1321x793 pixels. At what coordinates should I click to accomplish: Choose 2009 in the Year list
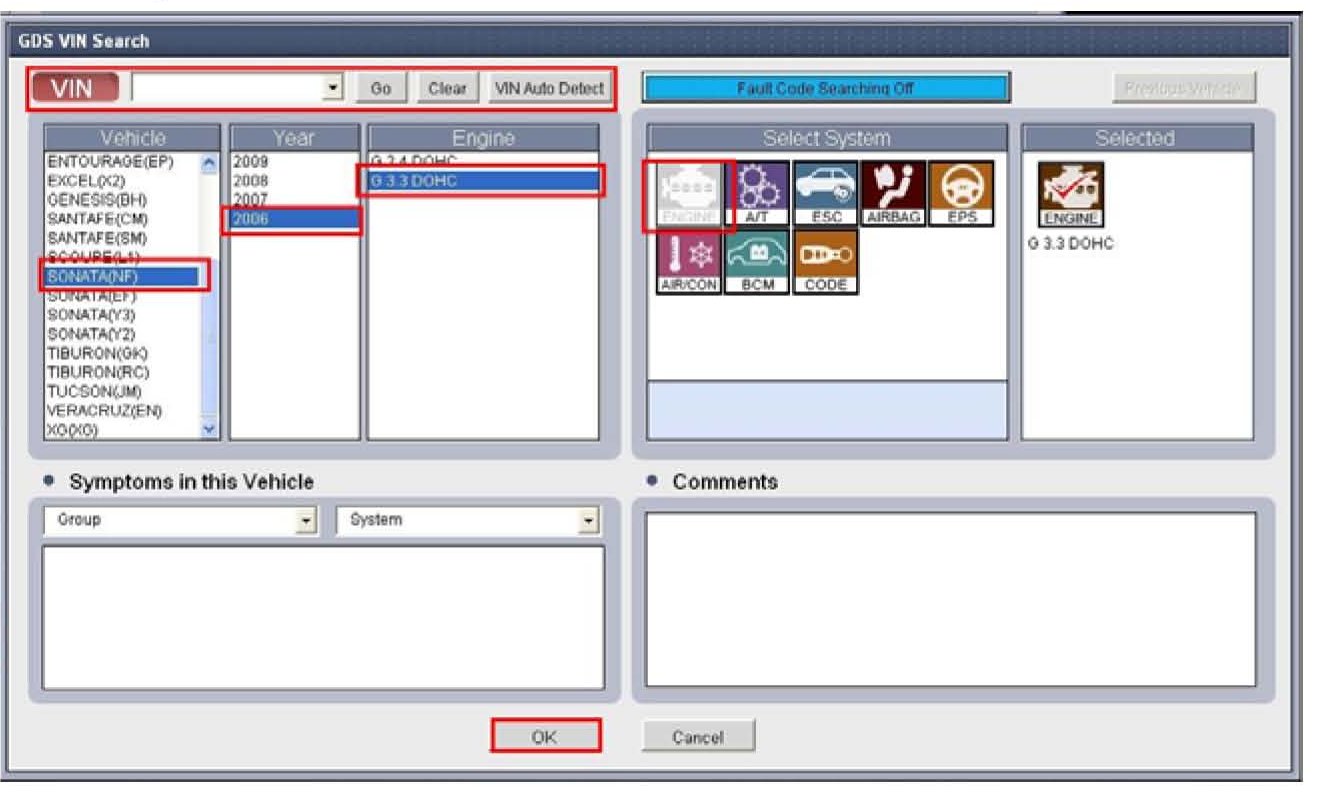(250, 161)
